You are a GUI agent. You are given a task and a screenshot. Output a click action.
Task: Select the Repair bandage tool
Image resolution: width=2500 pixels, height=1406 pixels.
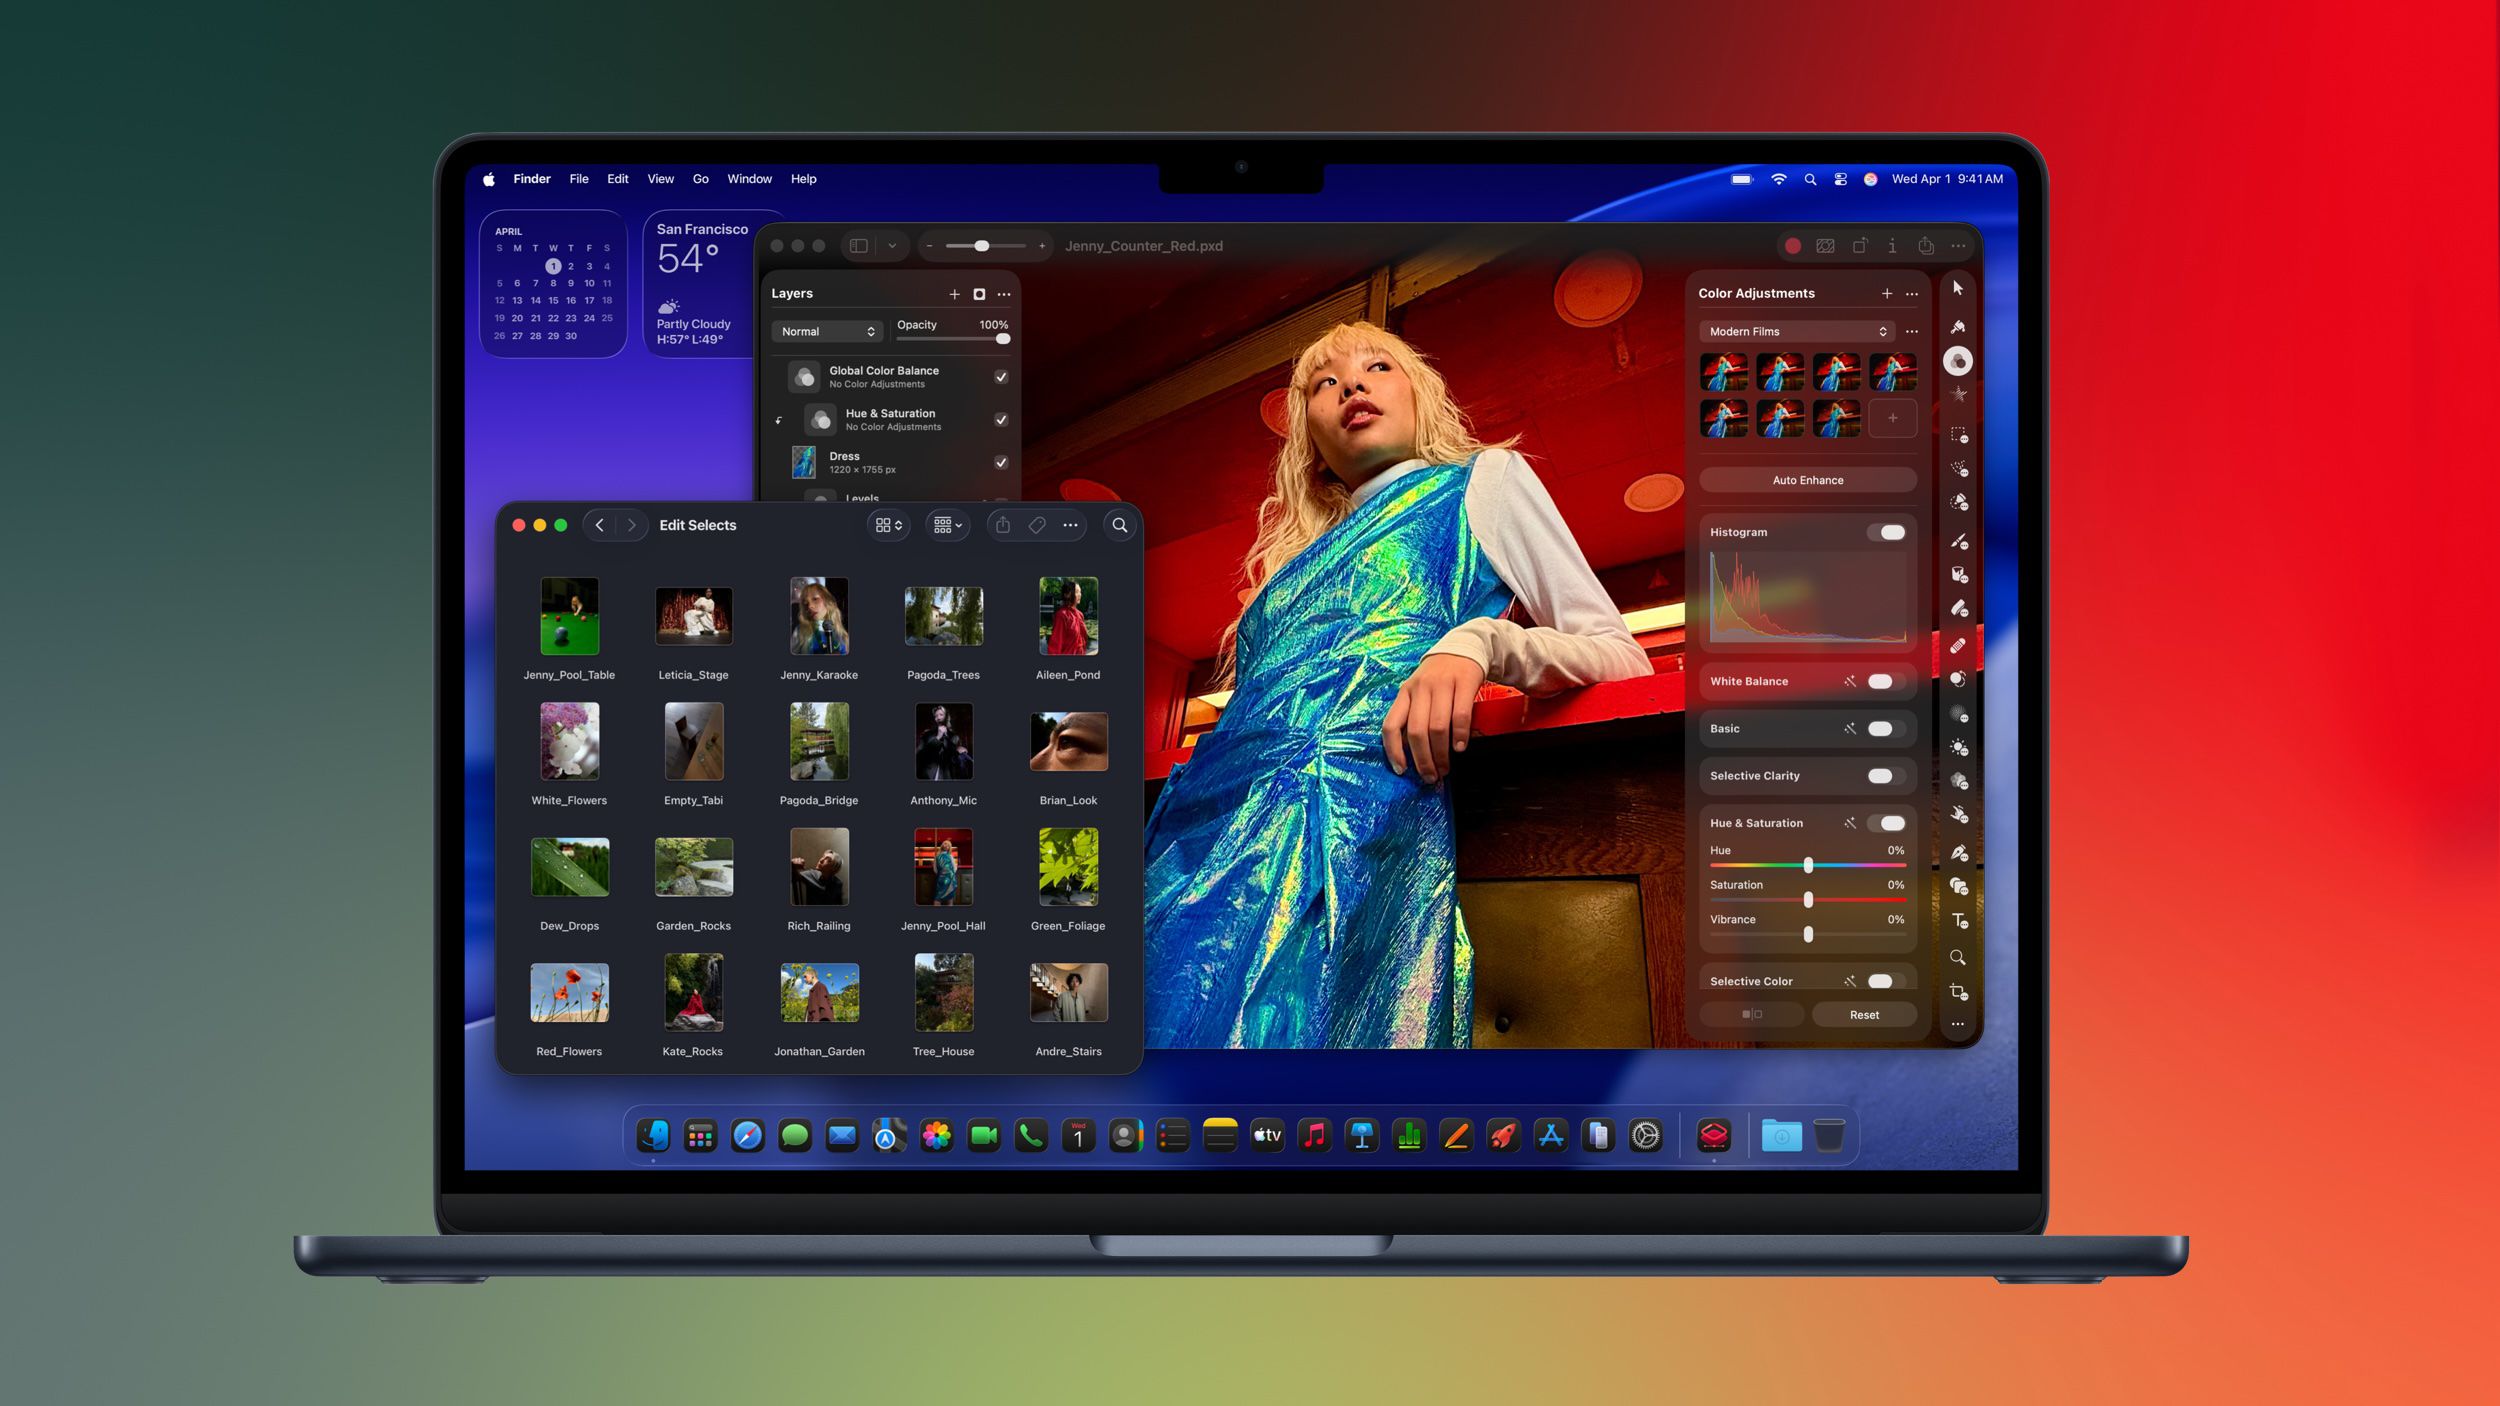1958,645
